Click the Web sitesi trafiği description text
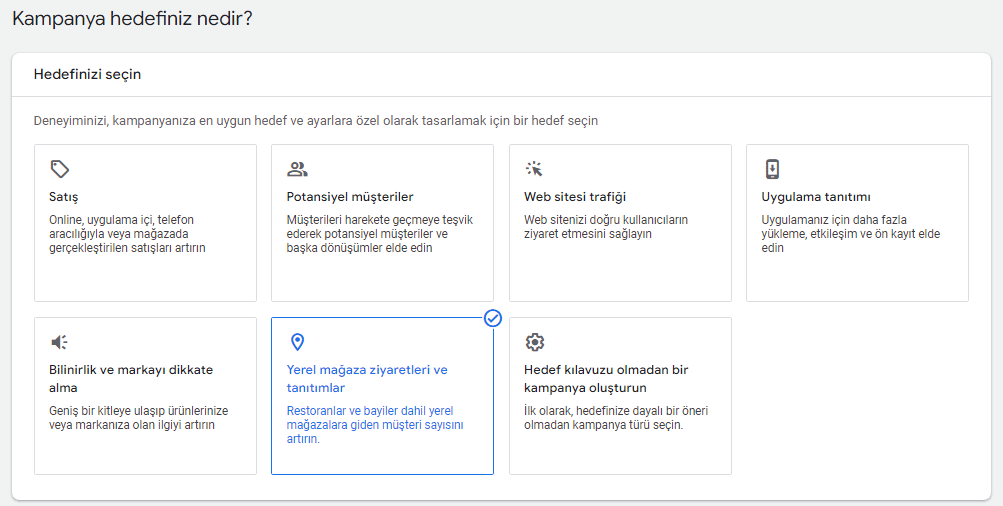The height and width of the screenshot is (506, 1003). [606, 226]
